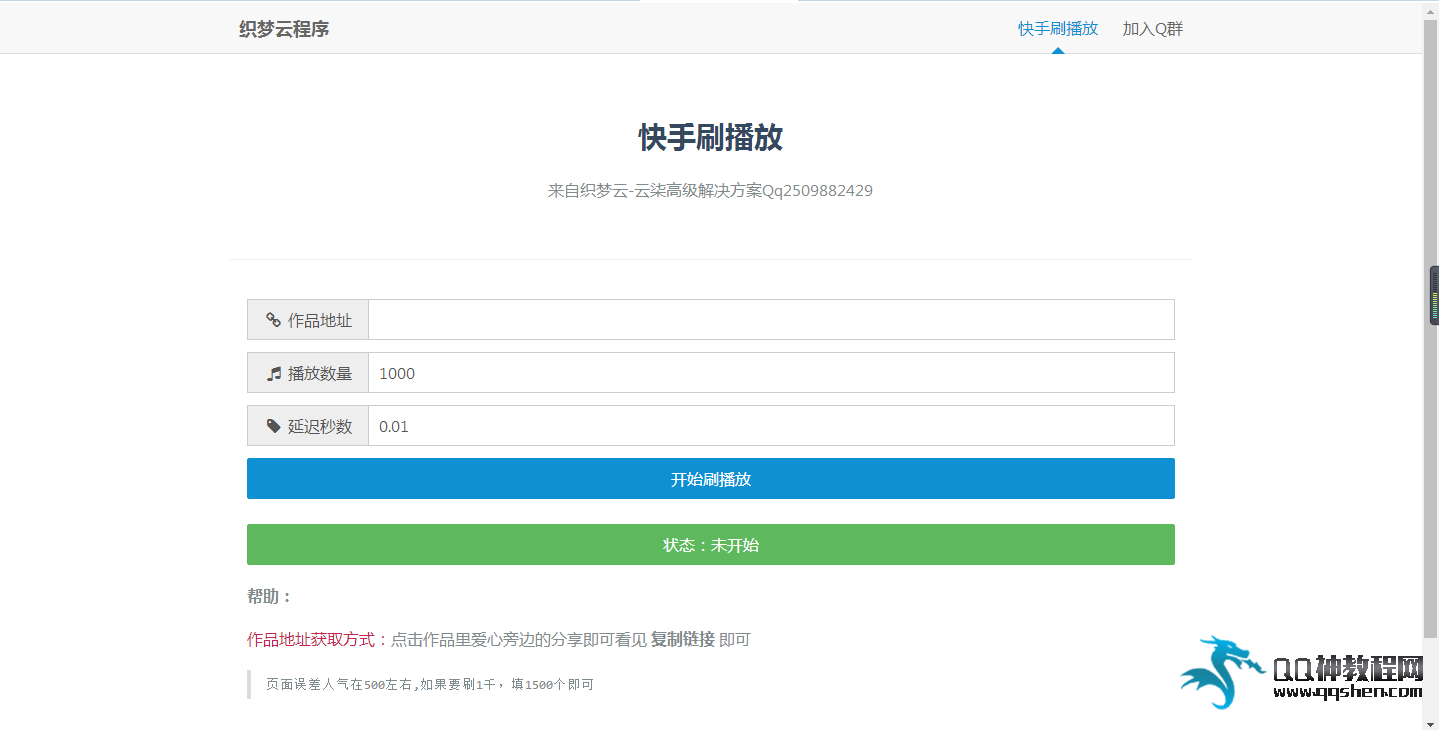Click the music note icon beside 播放数量
1439x730 pixels.
point(274,373)
